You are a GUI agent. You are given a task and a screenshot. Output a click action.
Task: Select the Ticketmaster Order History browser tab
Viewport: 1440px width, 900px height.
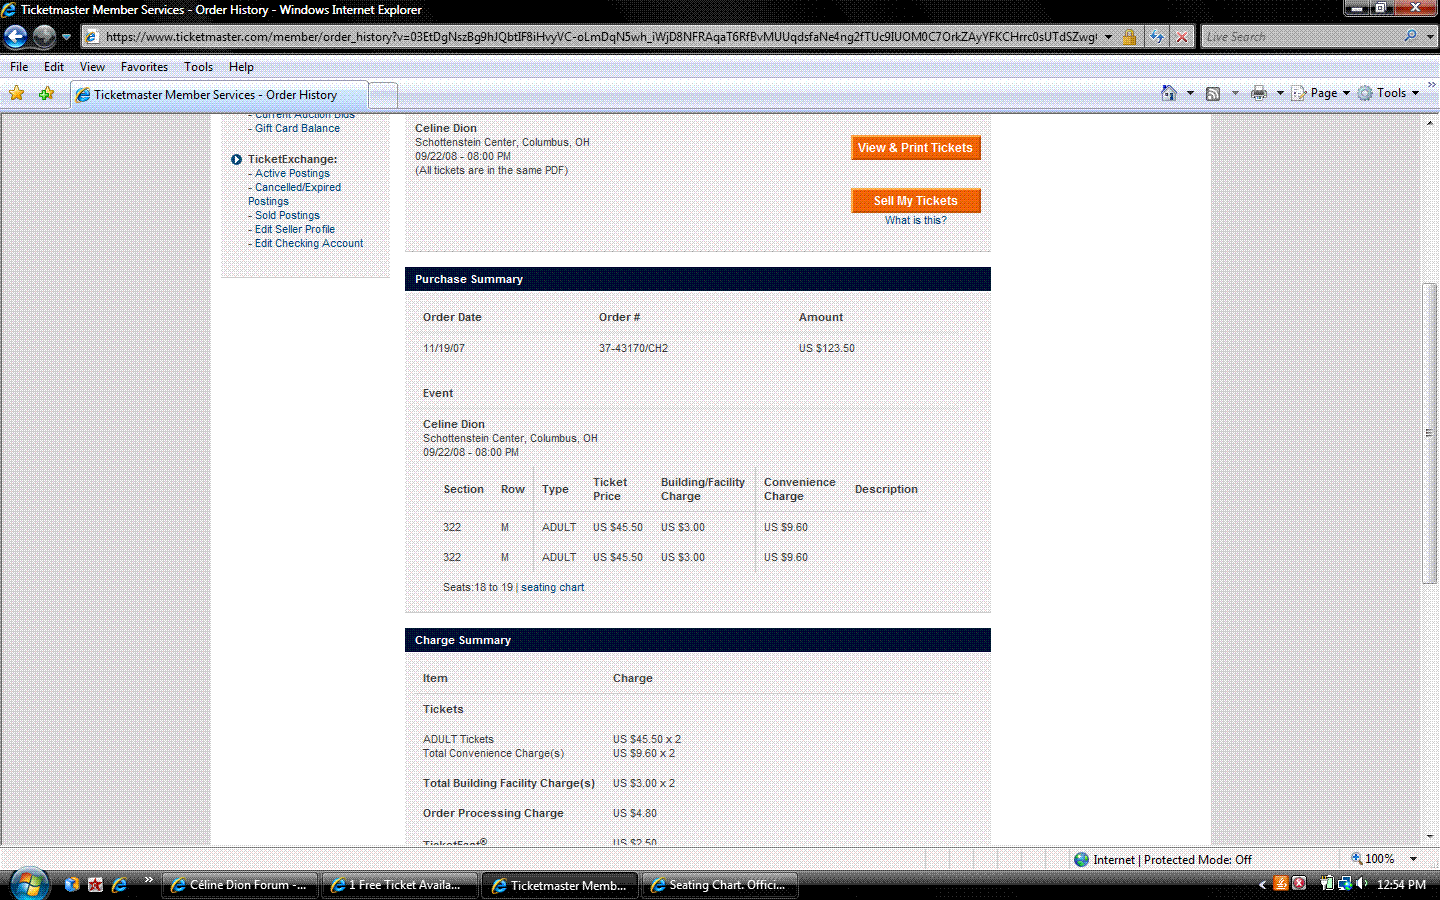pos(219,95)
